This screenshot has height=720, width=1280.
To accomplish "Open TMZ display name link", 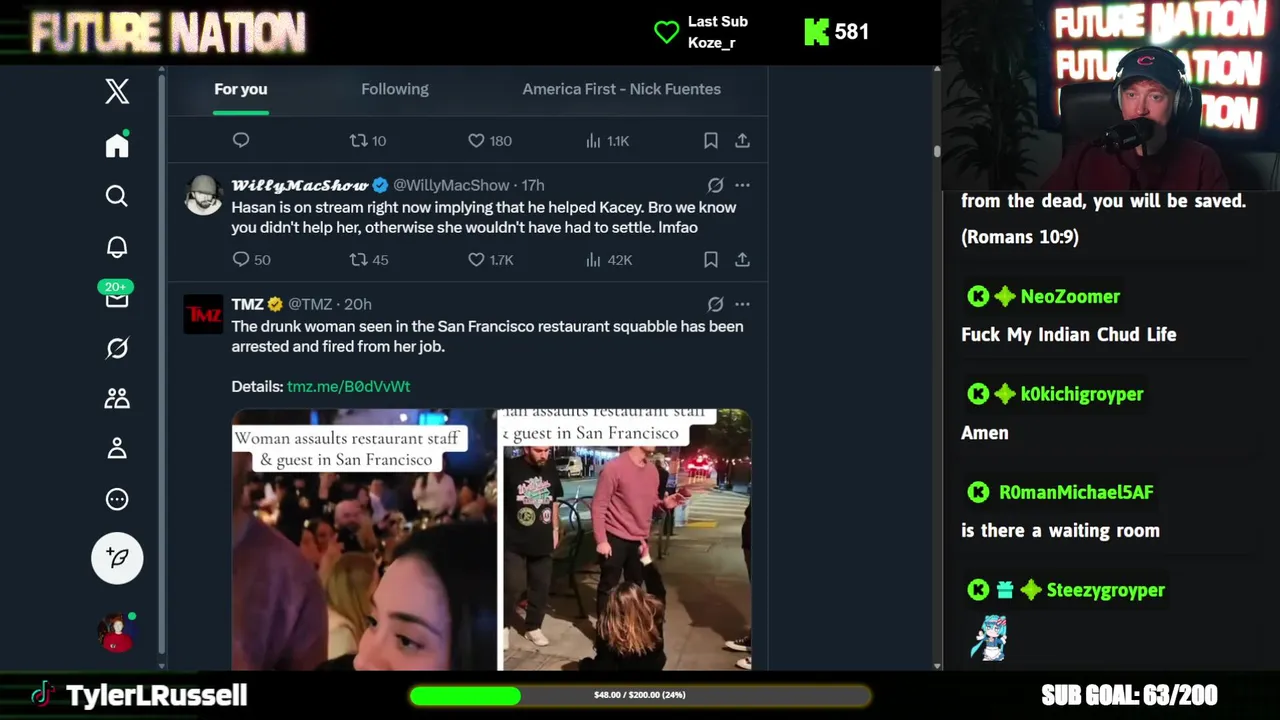I will [247, 304].
